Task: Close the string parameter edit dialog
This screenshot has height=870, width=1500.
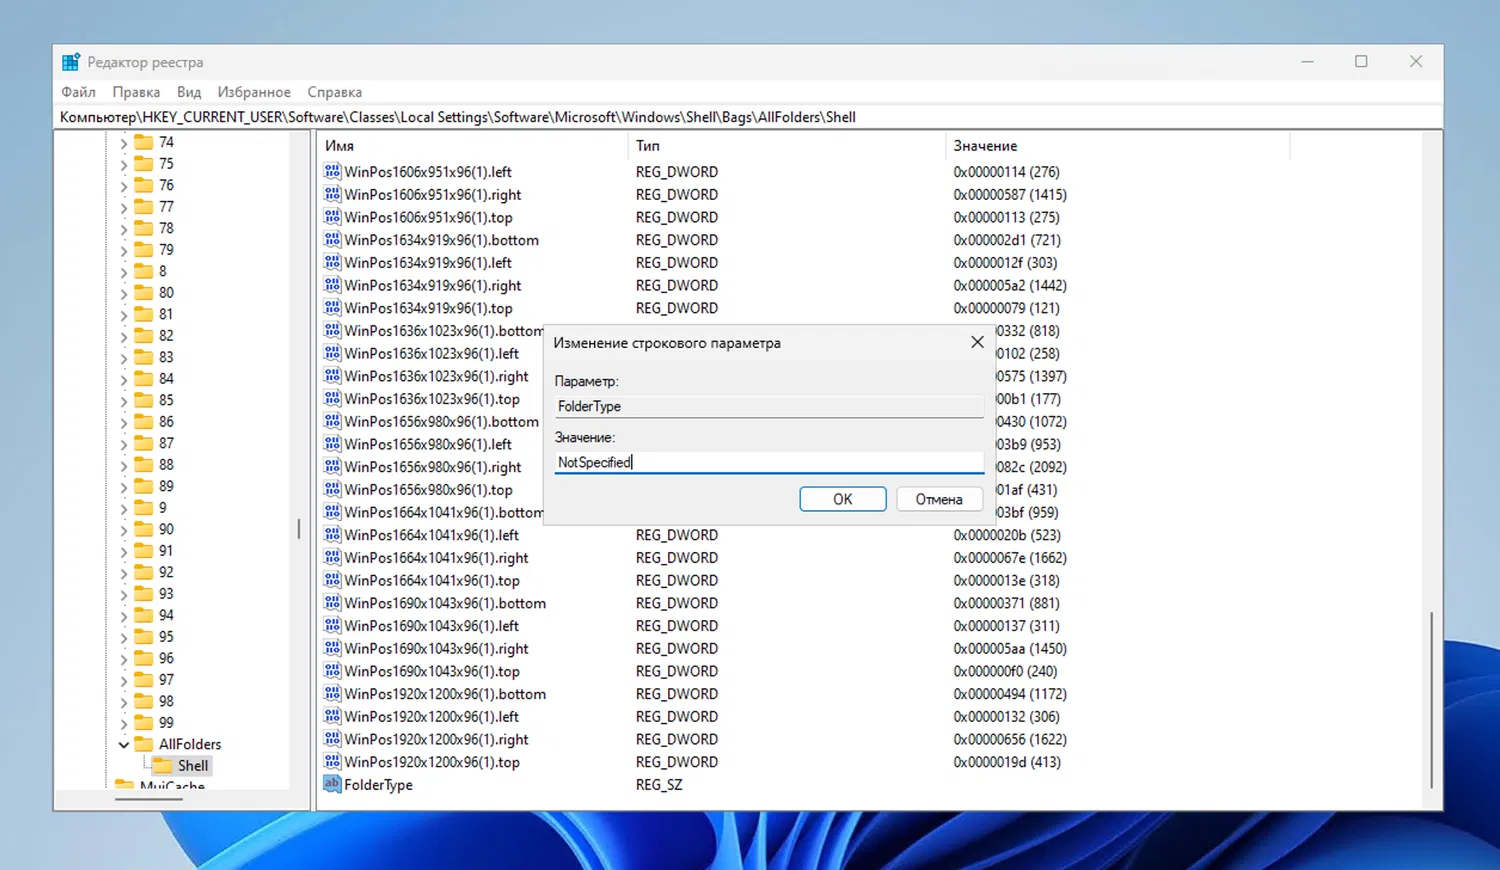Action: coord(977,342)
